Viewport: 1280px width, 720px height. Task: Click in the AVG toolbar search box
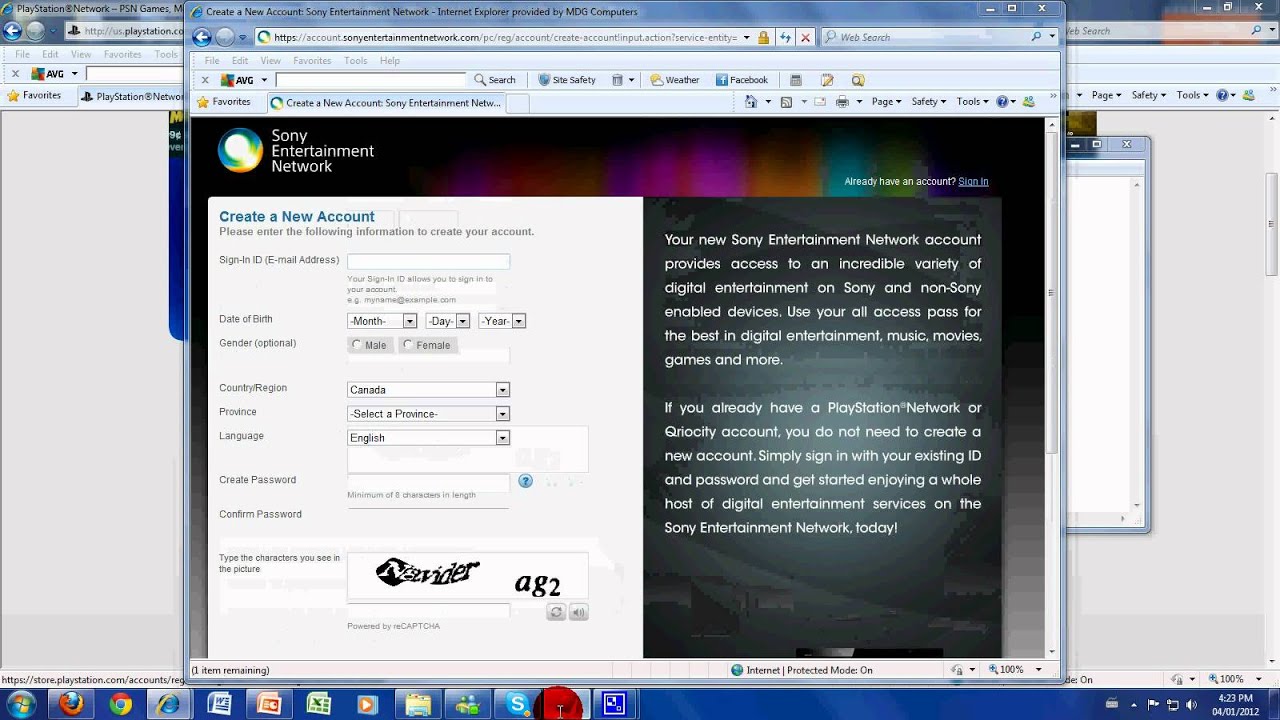click(x=370, y=80)
